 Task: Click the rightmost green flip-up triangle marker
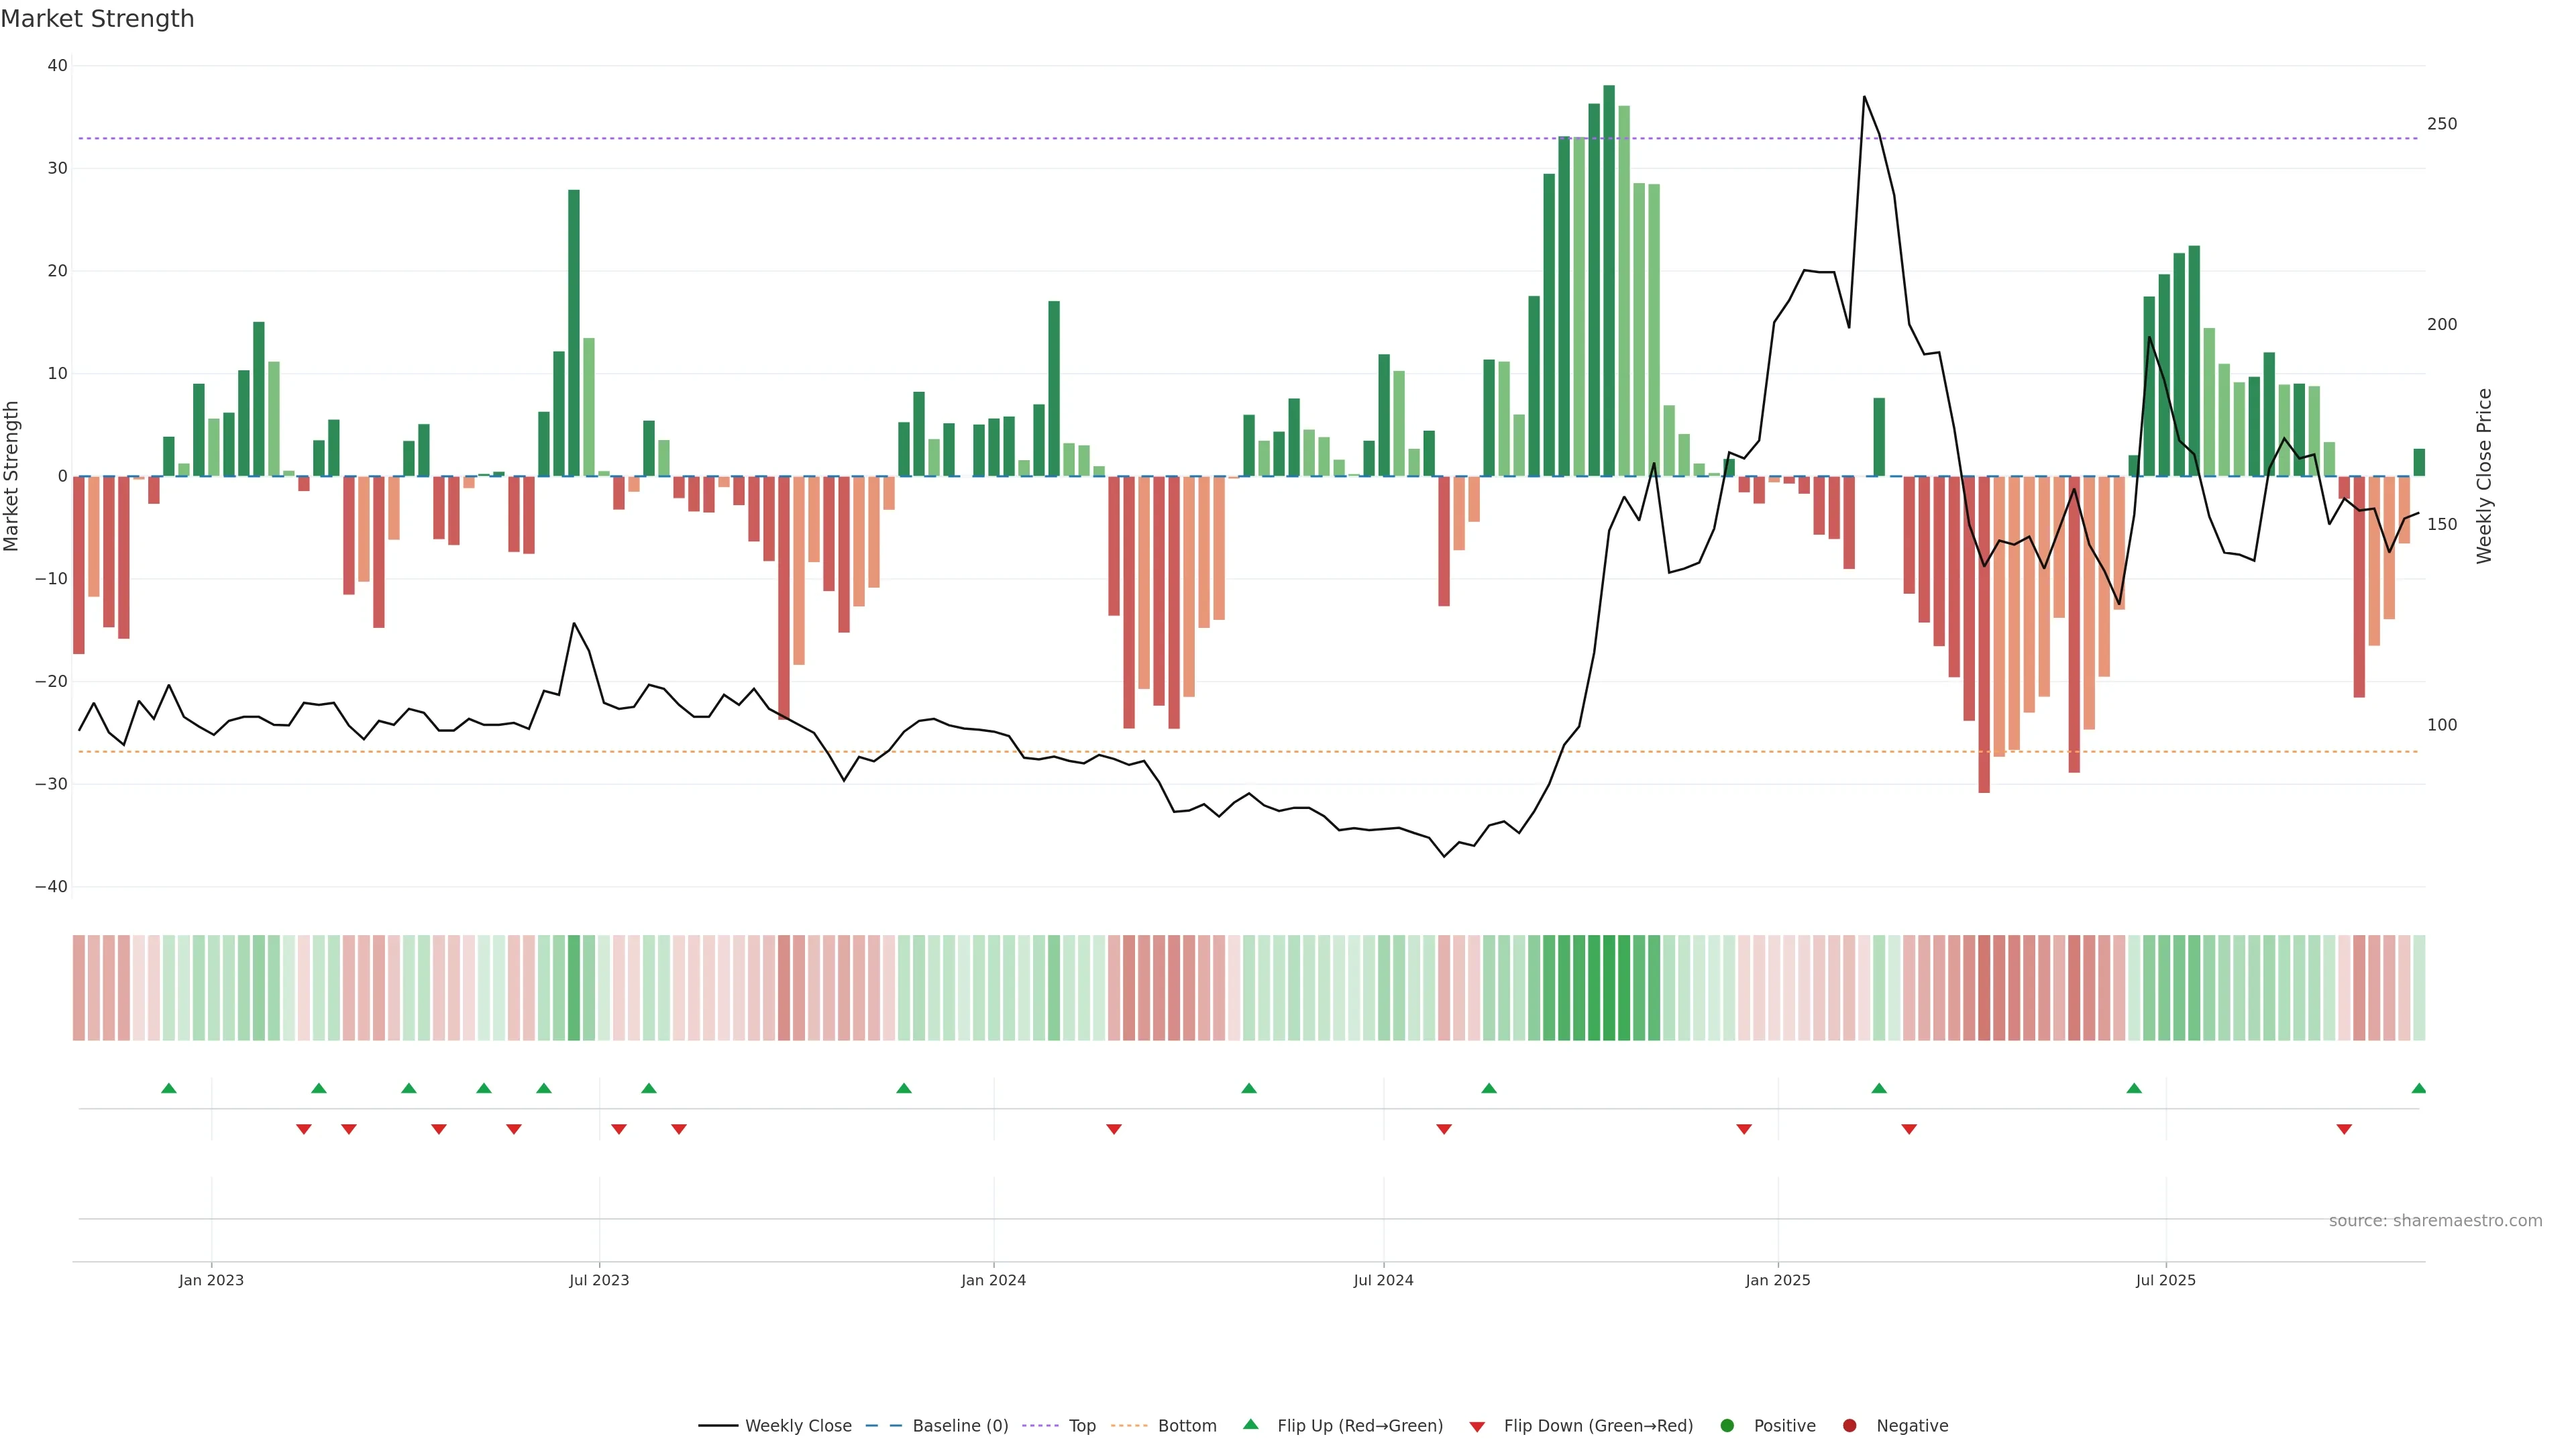tap(2418, 1088)
